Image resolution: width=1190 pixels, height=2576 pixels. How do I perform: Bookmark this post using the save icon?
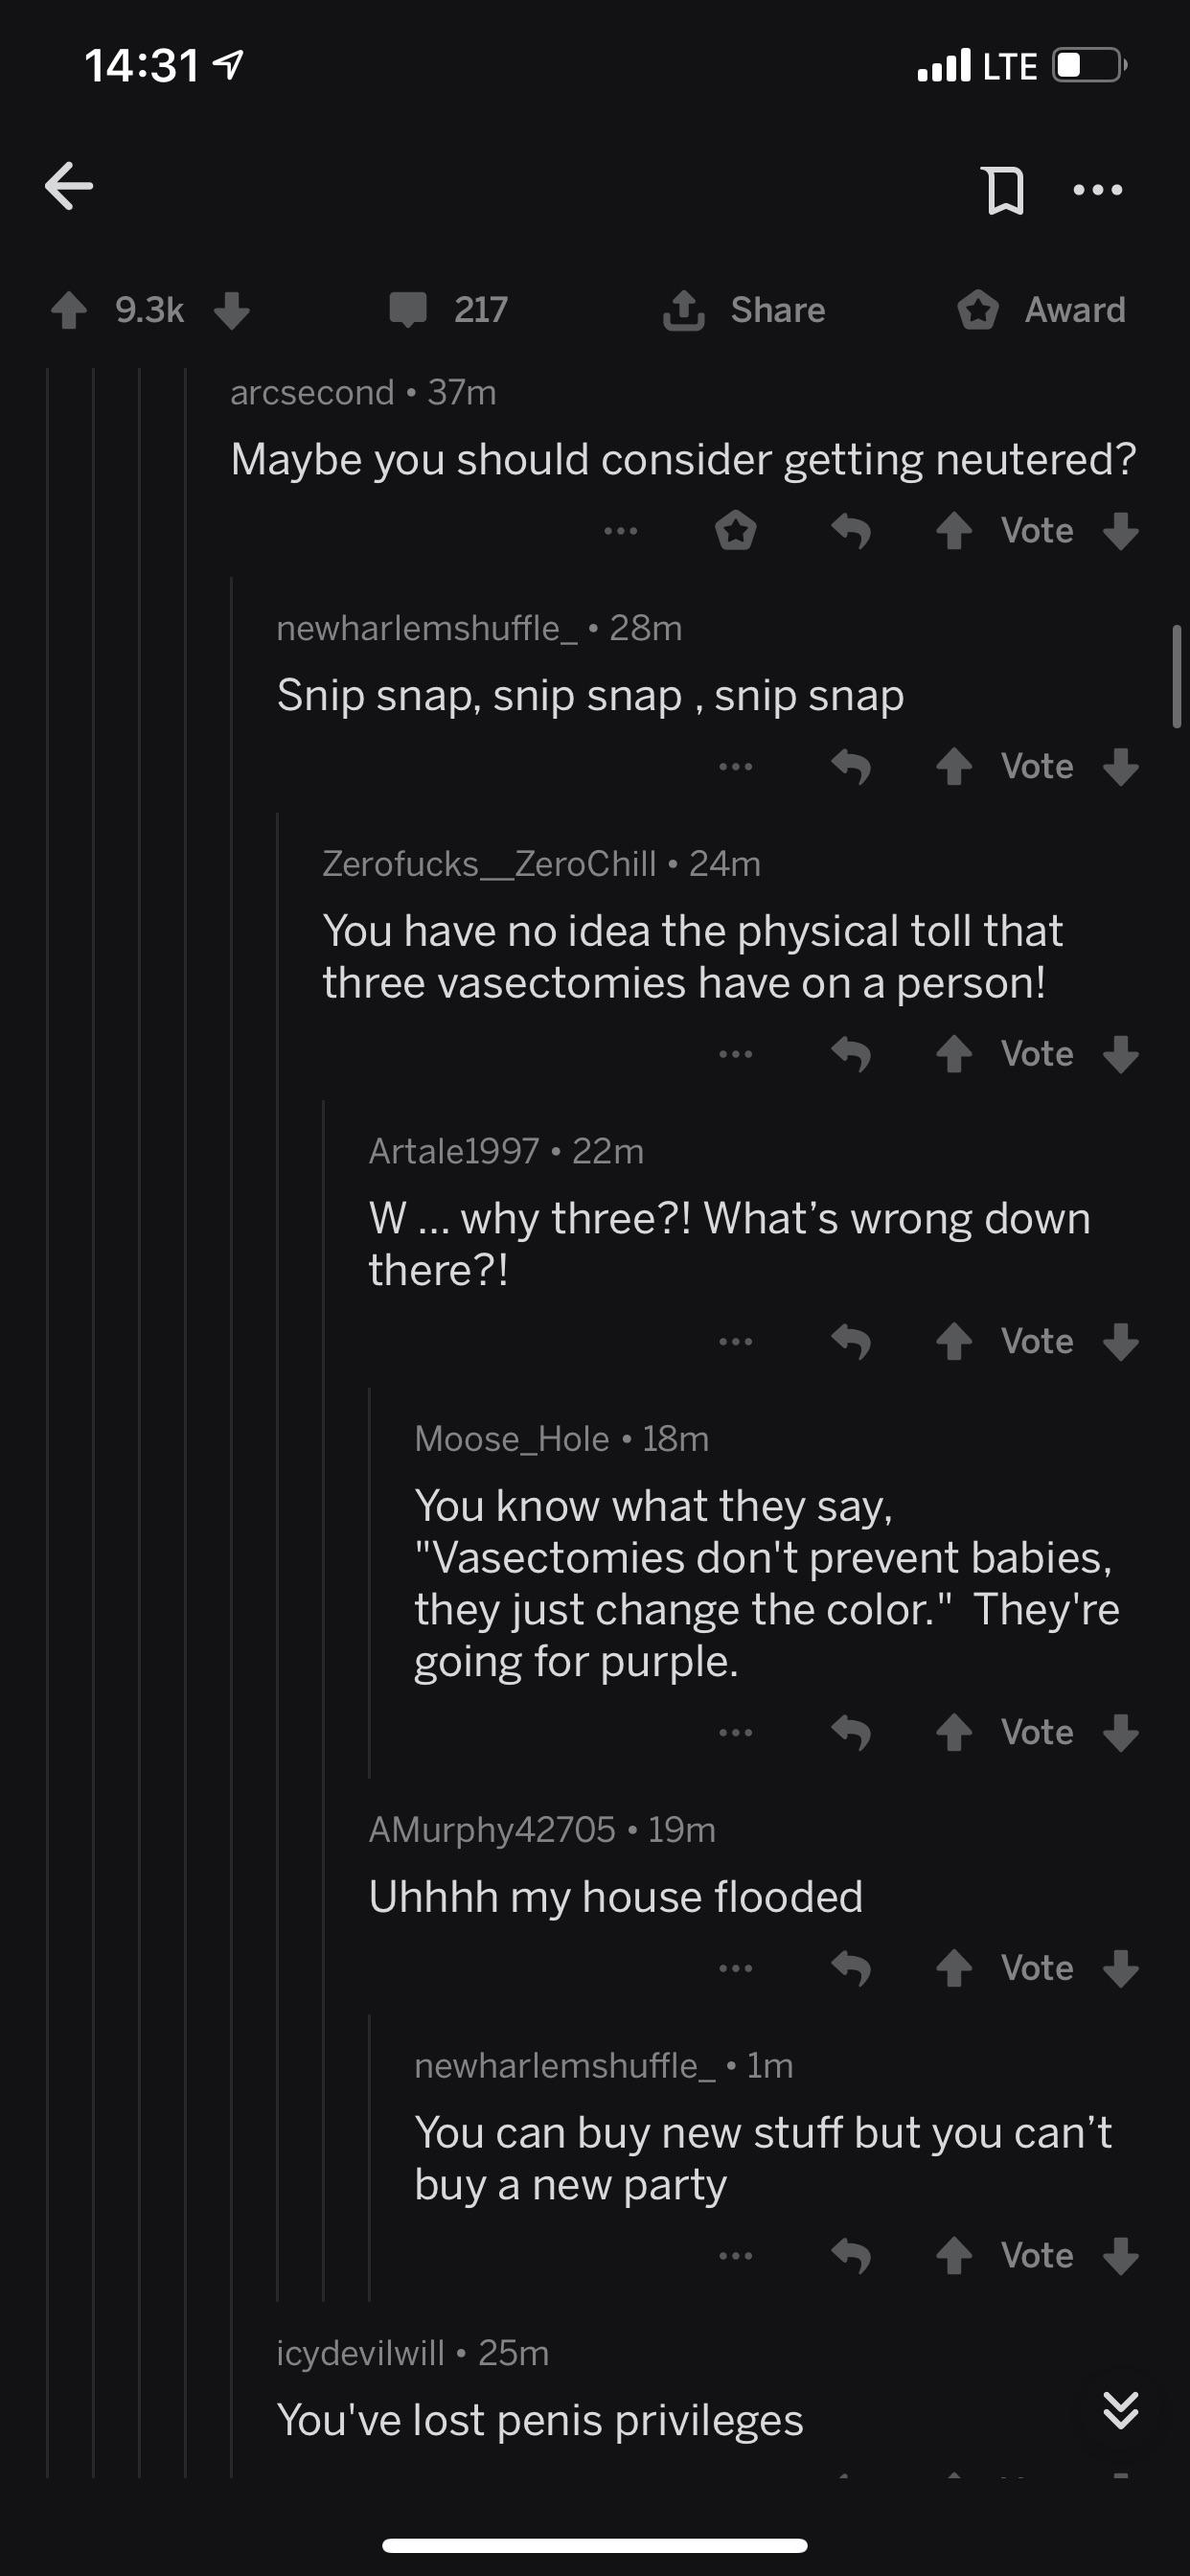coord(1004,188)
